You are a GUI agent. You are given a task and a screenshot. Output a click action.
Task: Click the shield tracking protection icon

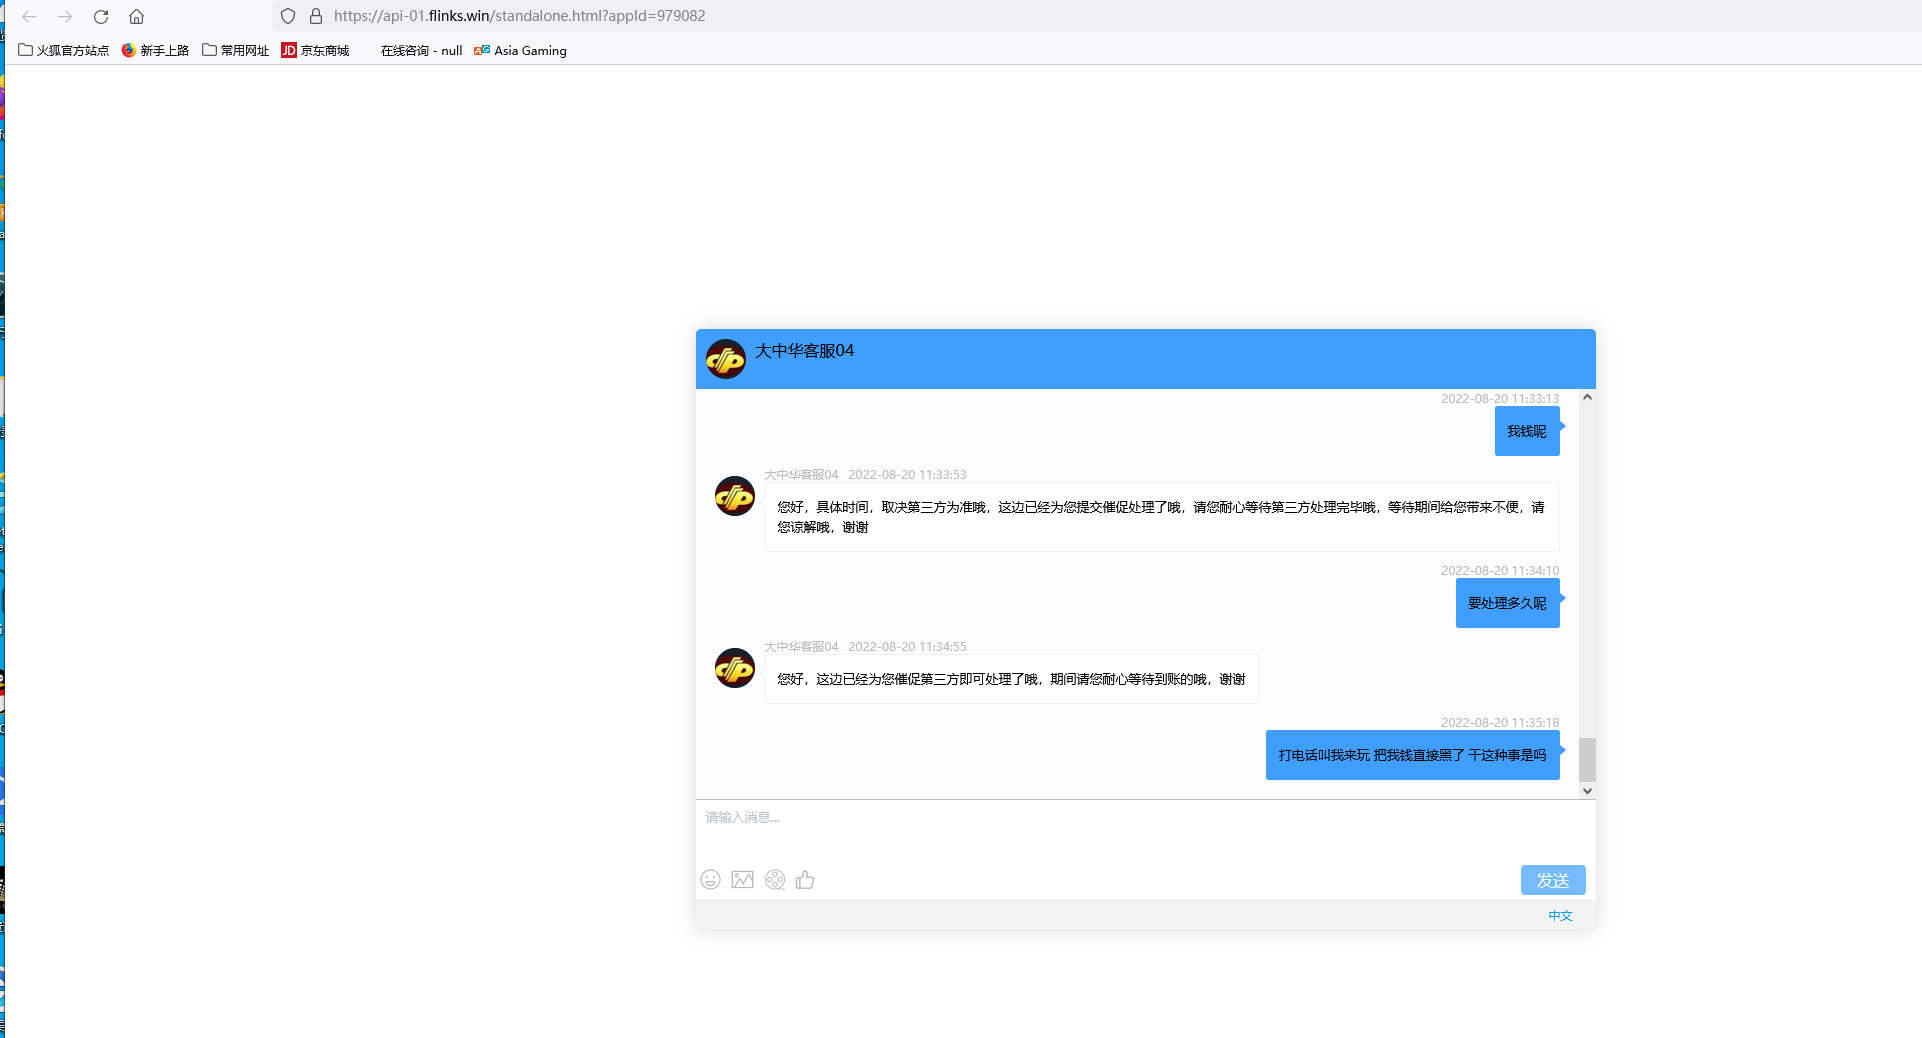(288, 16)
